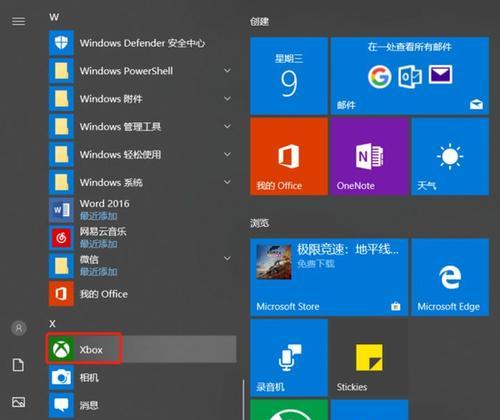Image resolution: width=500 pixels, height=420 pixels.
Task: Launch Windows Defender 安全中心 shield icon
Action: point(61,43)
